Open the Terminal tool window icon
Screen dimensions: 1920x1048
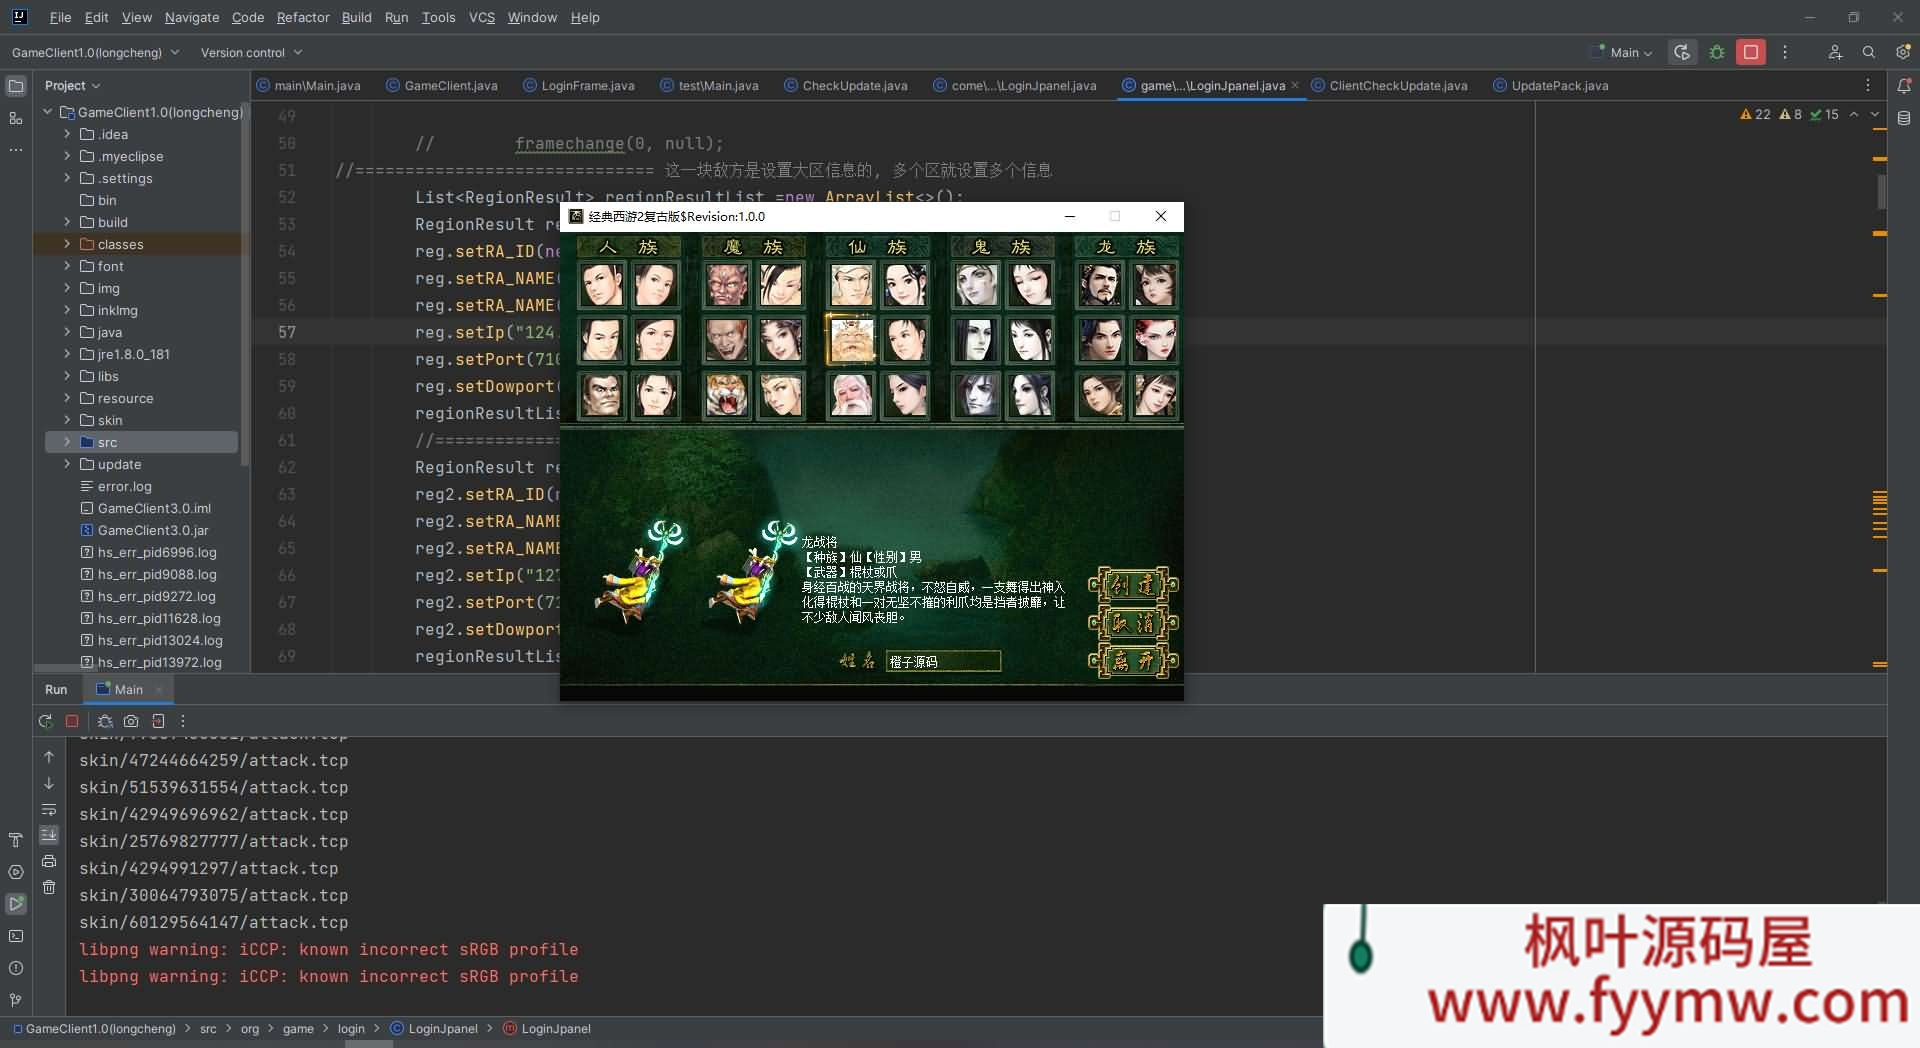[16, 936]
